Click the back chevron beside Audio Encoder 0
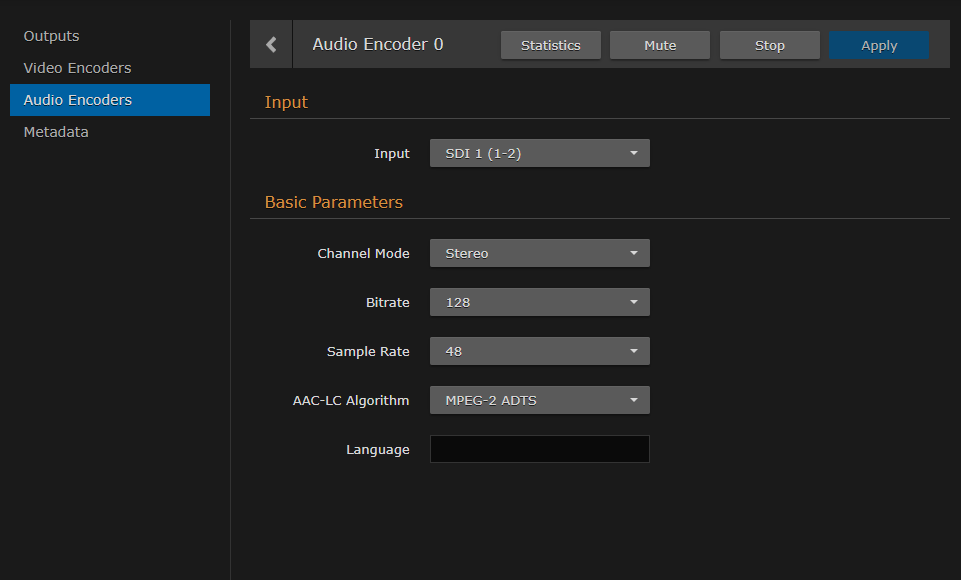Viewport: 961px width, 580px height. (271, 45)
